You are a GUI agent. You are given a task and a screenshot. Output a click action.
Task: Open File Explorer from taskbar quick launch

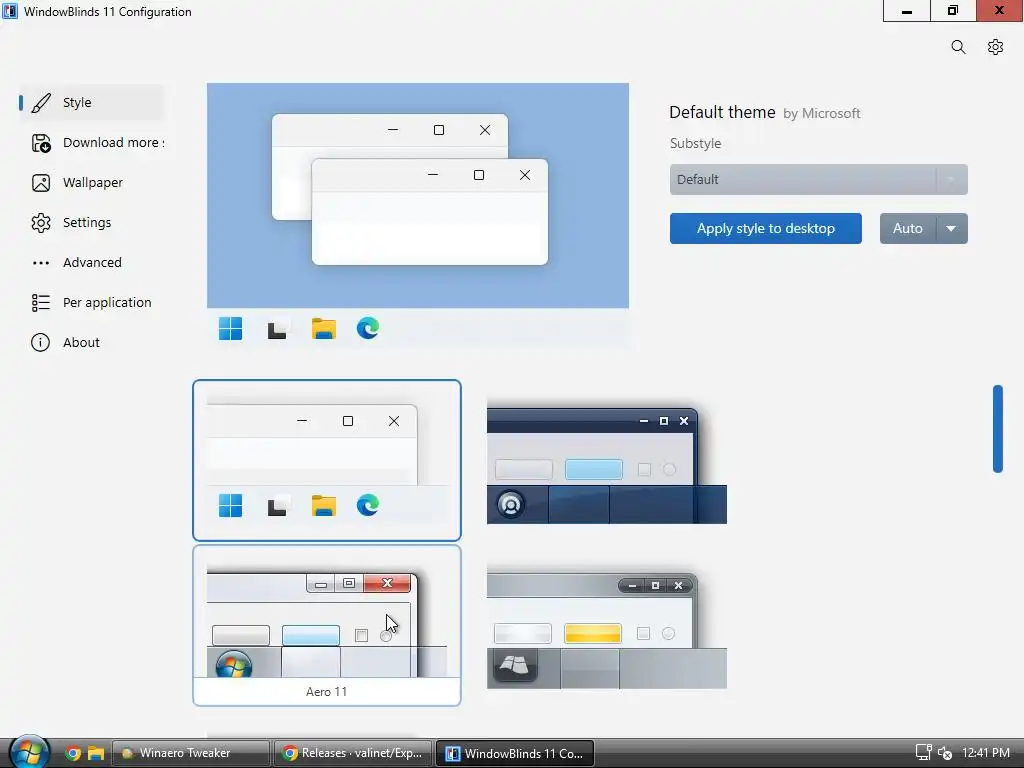click(x=96, y=754)
